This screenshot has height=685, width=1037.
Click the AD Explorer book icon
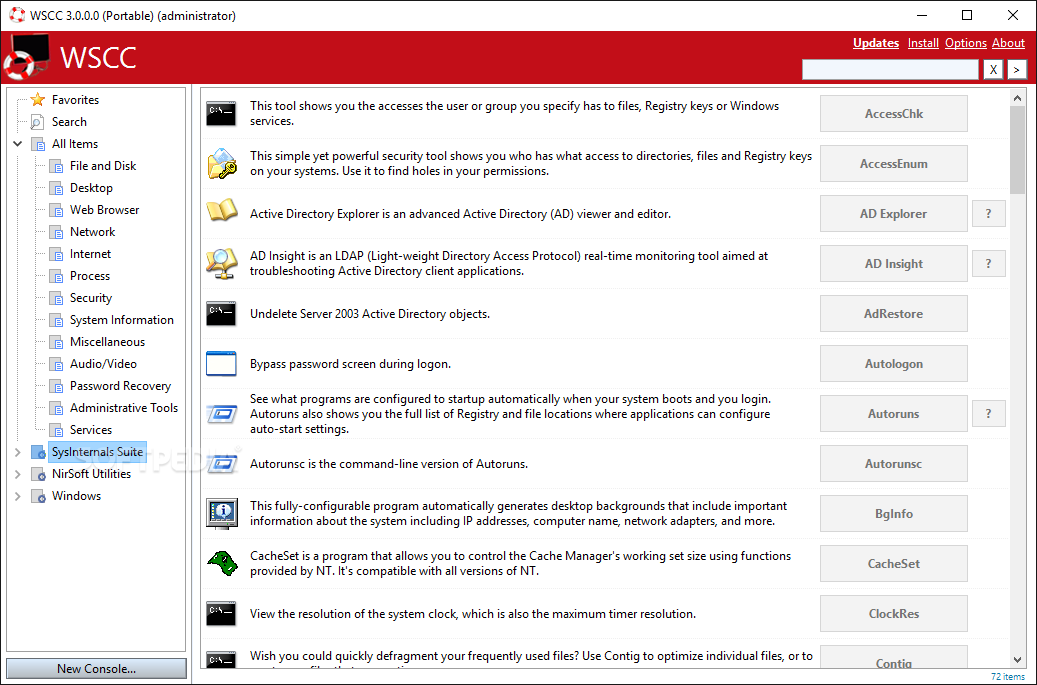click(222, 211)
